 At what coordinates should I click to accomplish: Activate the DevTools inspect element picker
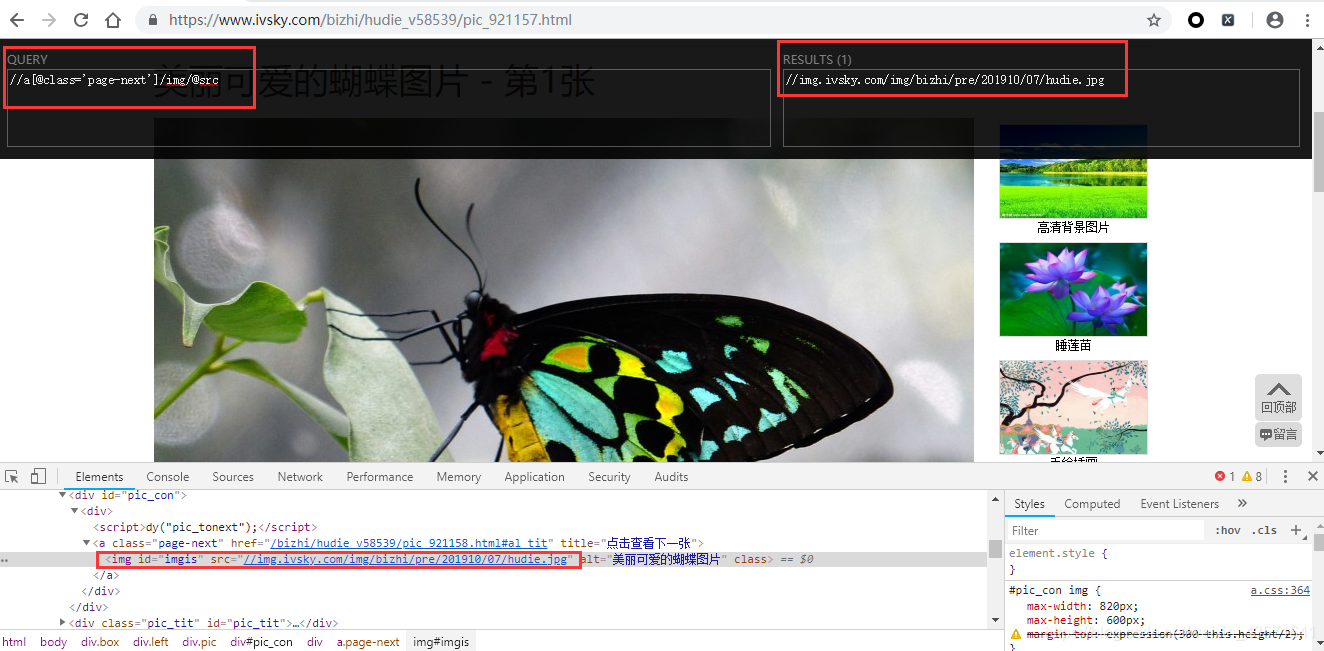coord(12,476)
